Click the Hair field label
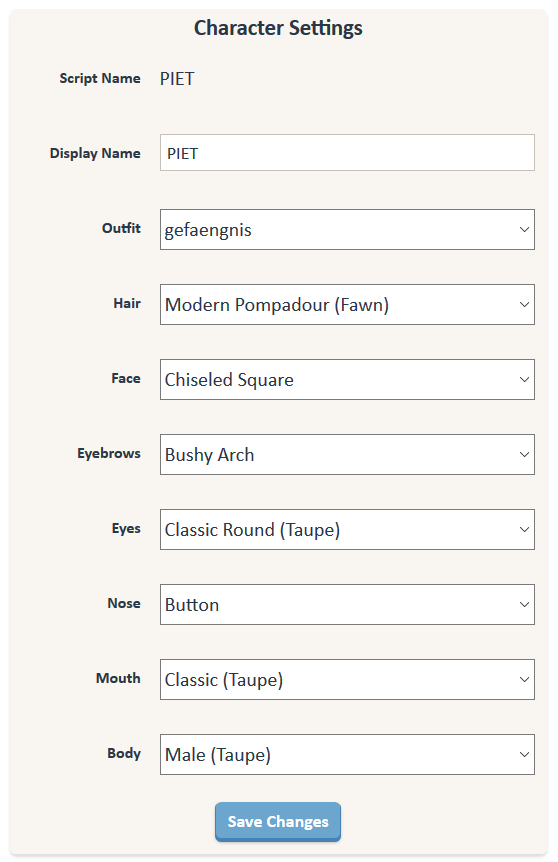Screen dimensions: 558x862 127,303
